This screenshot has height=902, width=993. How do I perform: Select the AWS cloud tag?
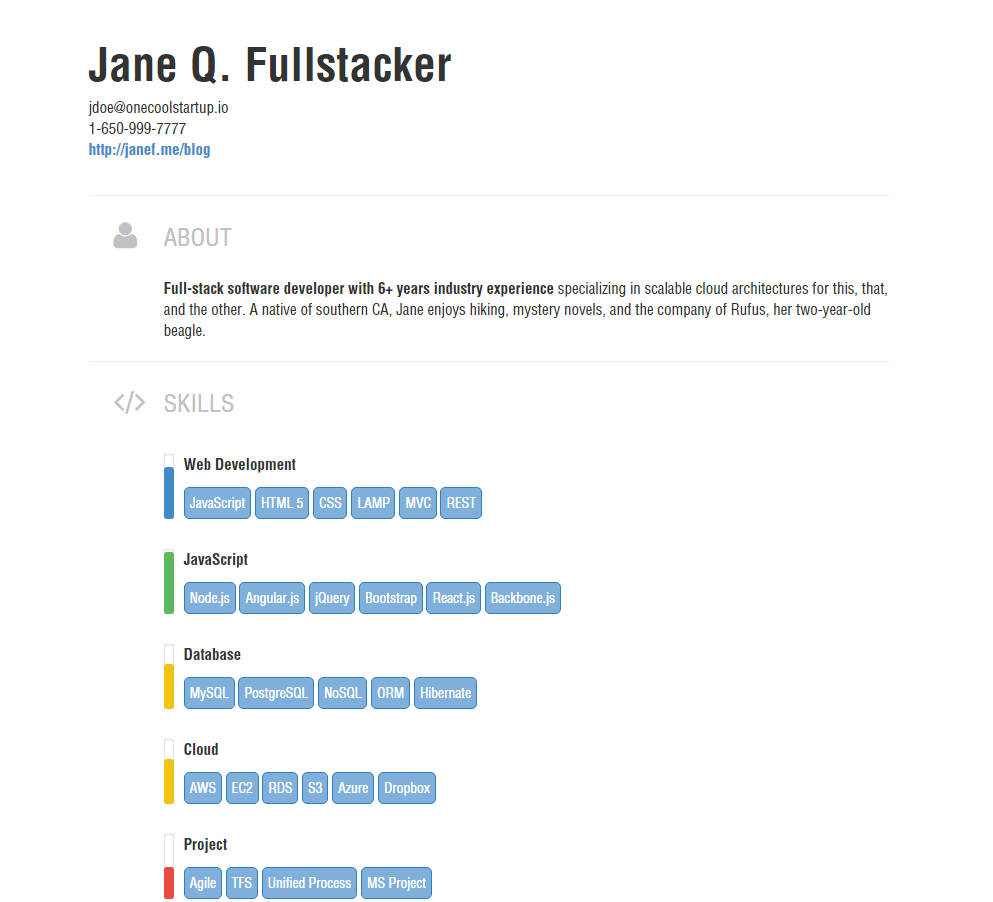pyautogui.click(x=203, y=788)
